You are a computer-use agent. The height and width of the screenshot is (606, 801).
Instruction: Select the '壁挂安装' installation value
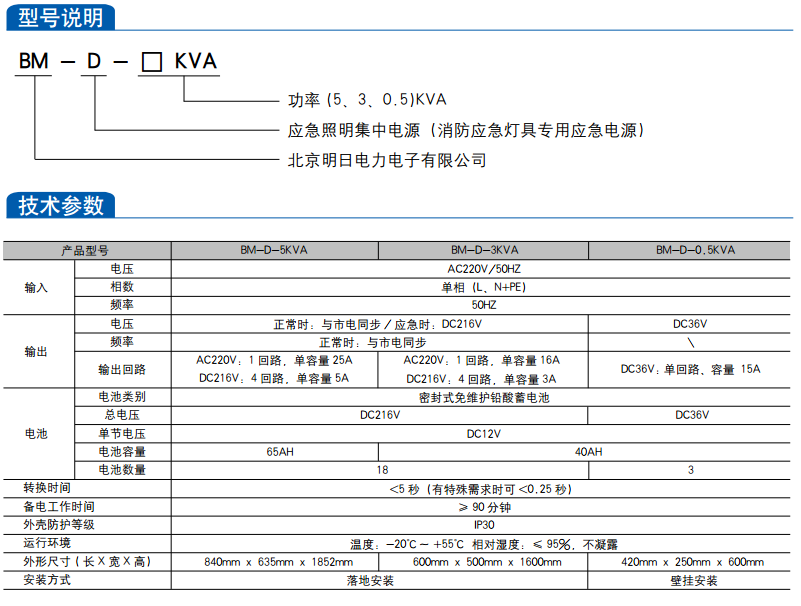click(x=694, y=581)
